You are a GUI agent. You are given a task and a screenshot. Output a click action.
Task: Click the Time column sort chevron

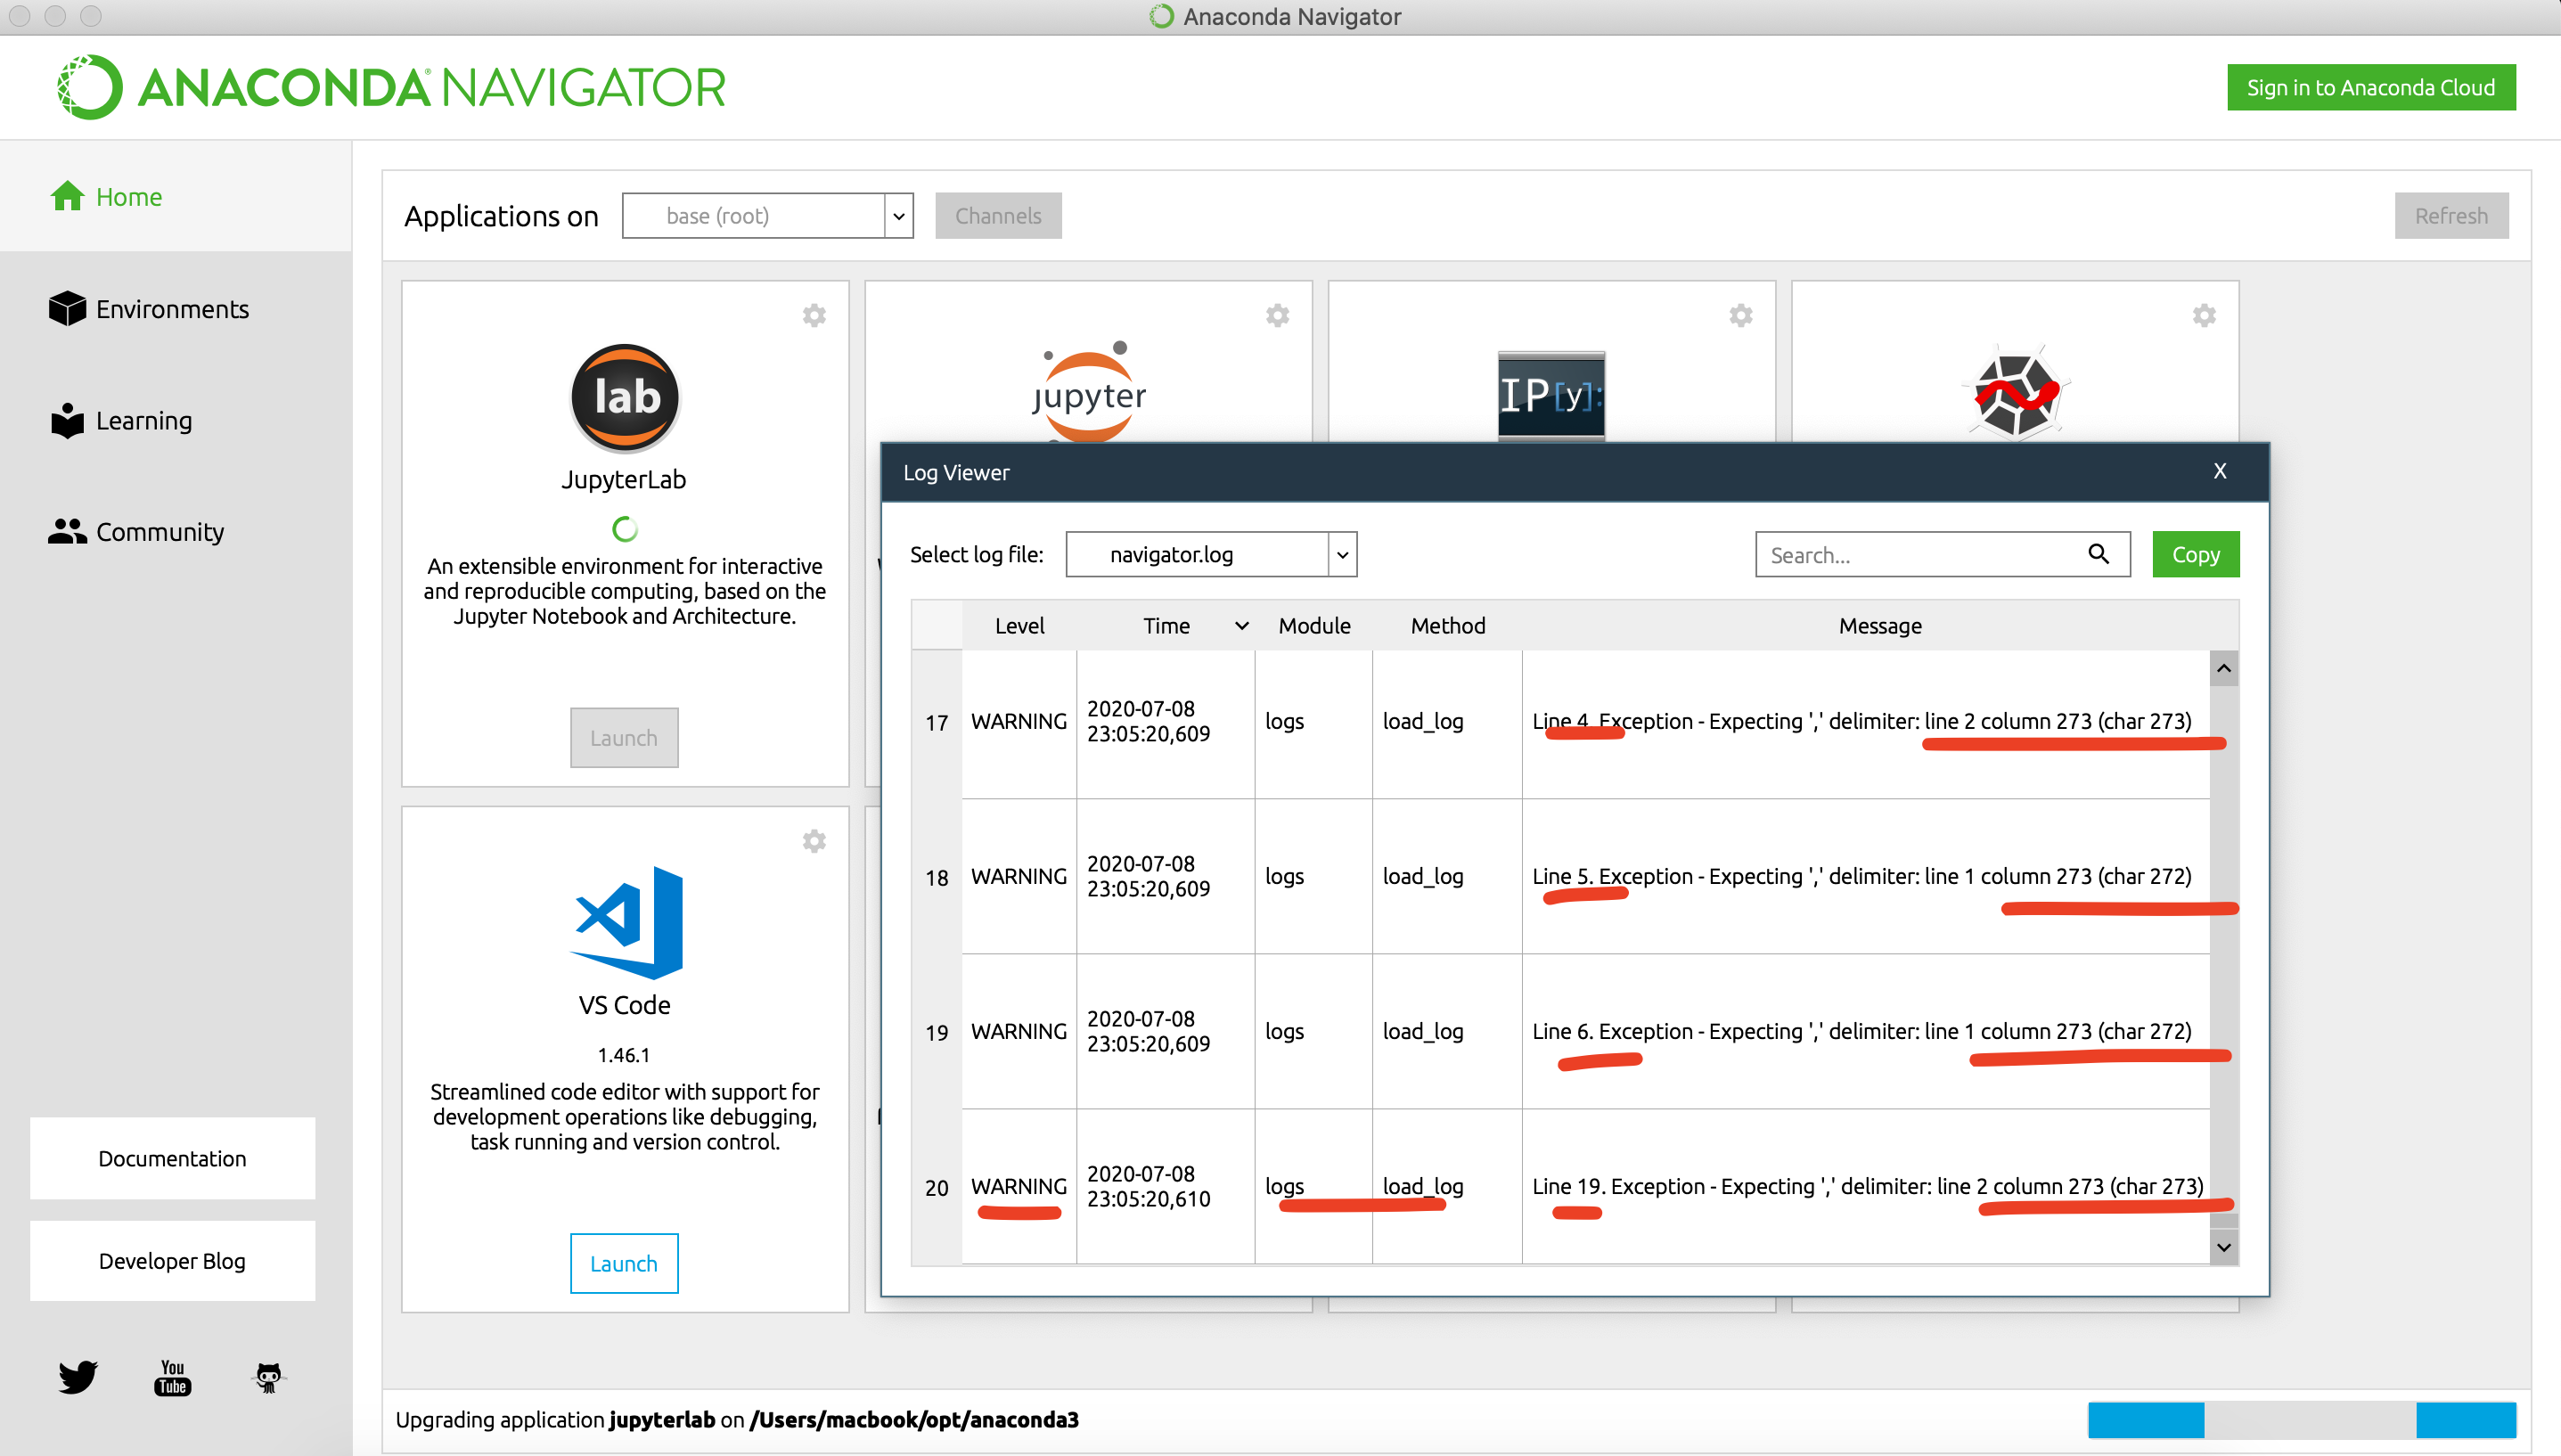click(1241, 625)
